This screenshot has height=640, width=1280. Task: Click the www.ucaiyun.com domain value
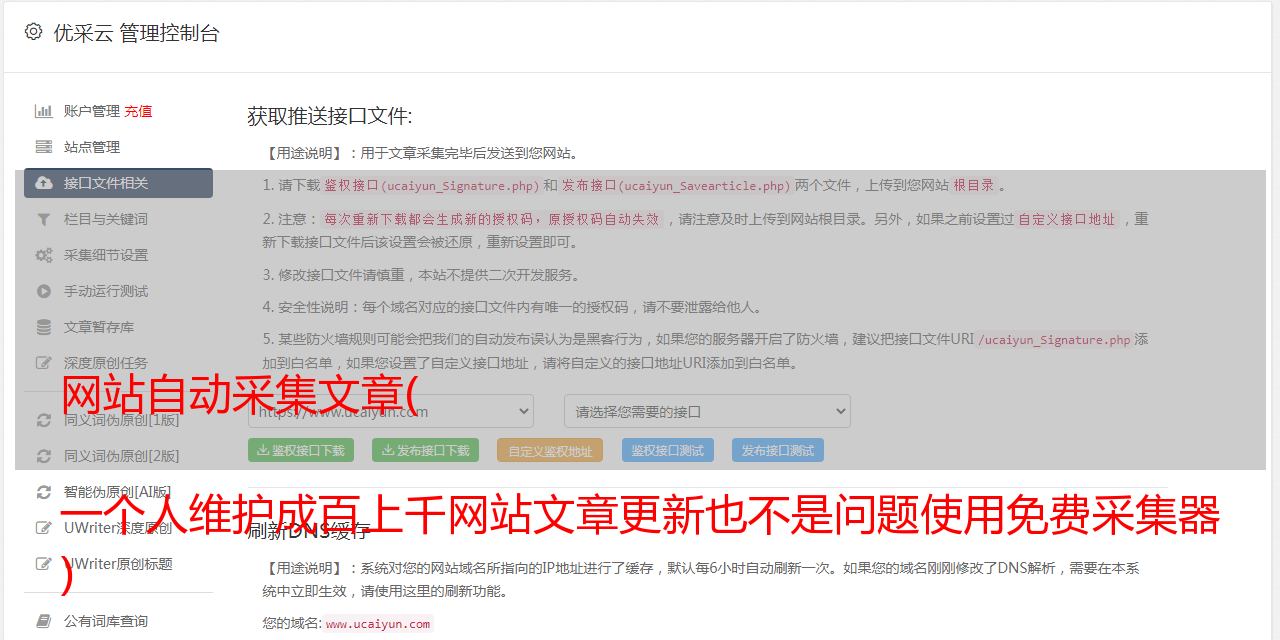378,624
